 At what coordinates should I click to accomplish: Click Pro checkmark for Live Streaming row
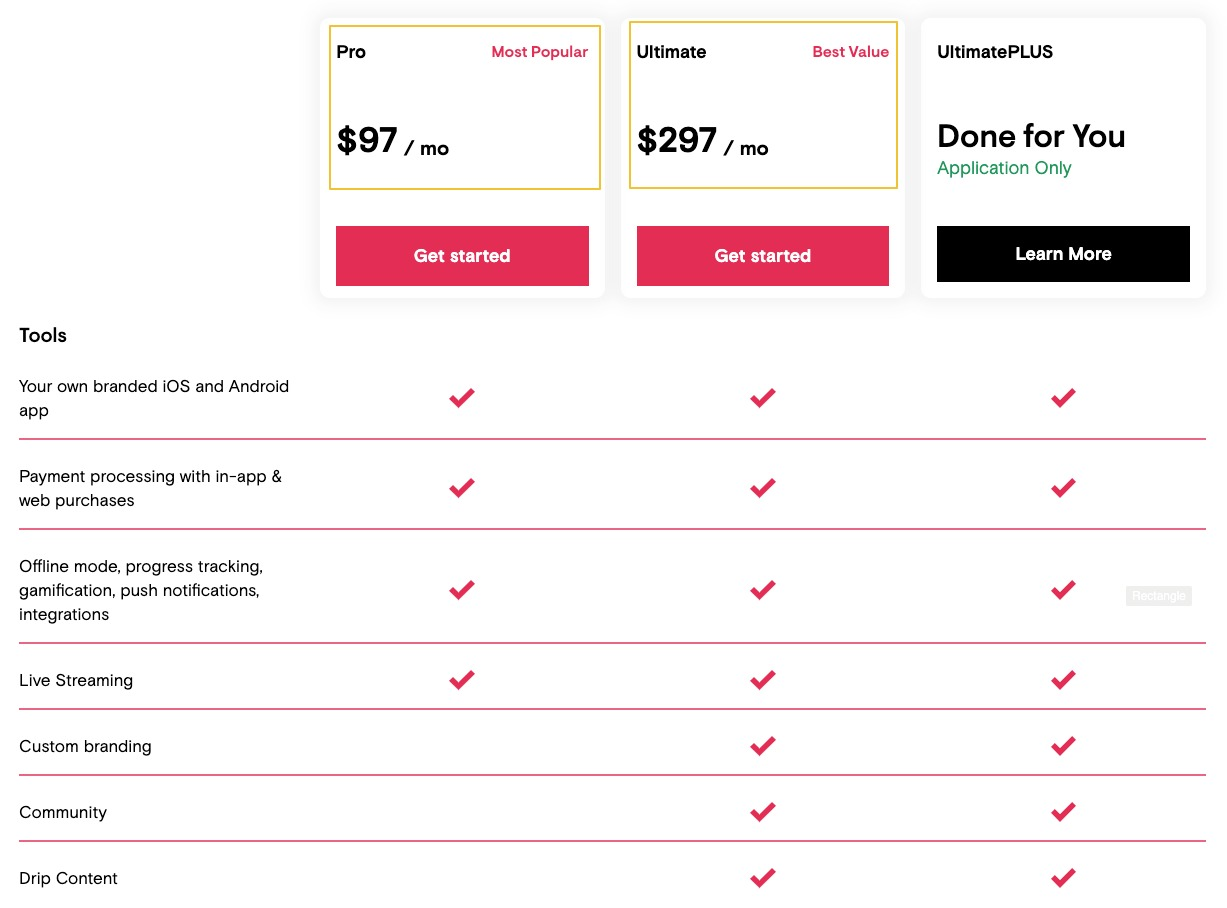point(461,680)
